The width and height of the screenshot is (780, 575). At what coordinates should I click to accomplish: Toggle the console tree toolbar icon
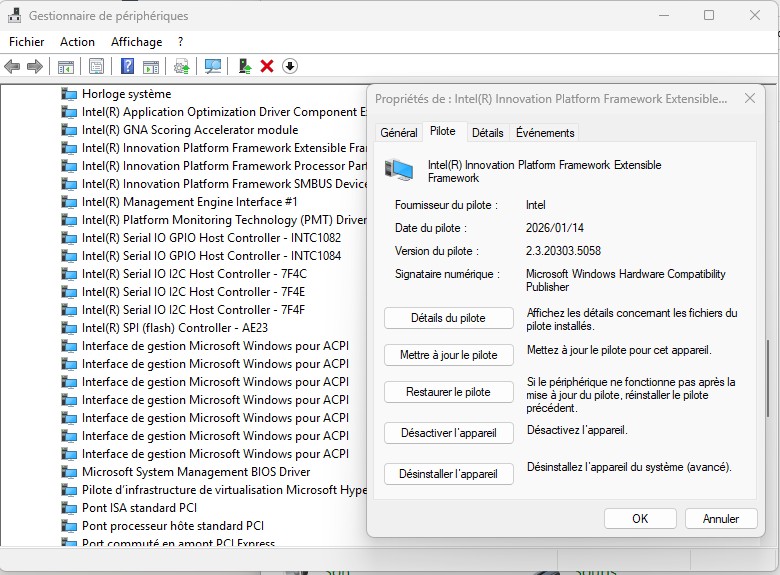click(66, 66)
